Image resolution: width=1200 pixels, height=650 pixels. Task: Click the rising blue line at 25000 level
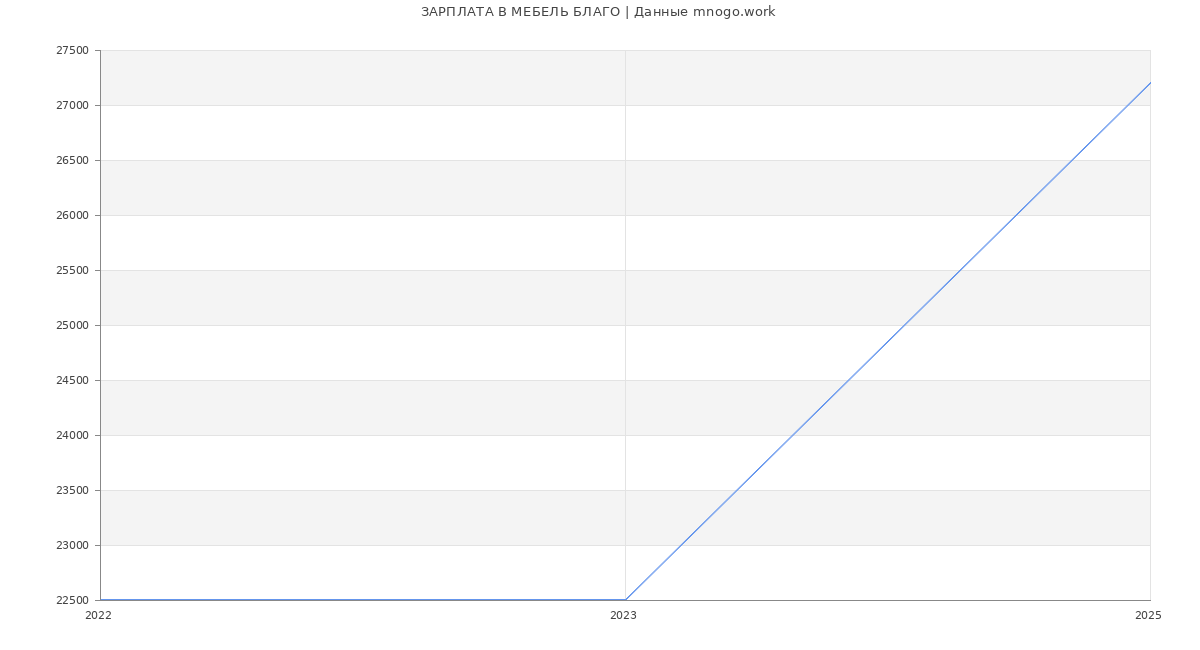pyautogui.click(x=904, y=325)
